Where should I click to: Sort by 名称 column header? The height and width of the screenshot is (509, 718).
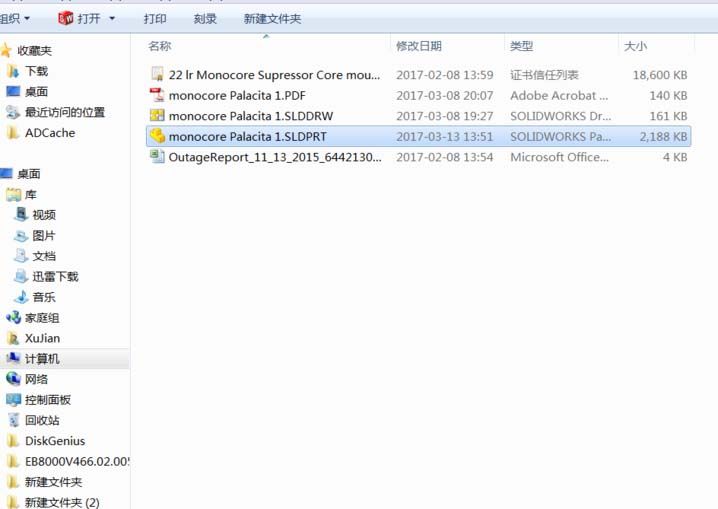(160, 46)
